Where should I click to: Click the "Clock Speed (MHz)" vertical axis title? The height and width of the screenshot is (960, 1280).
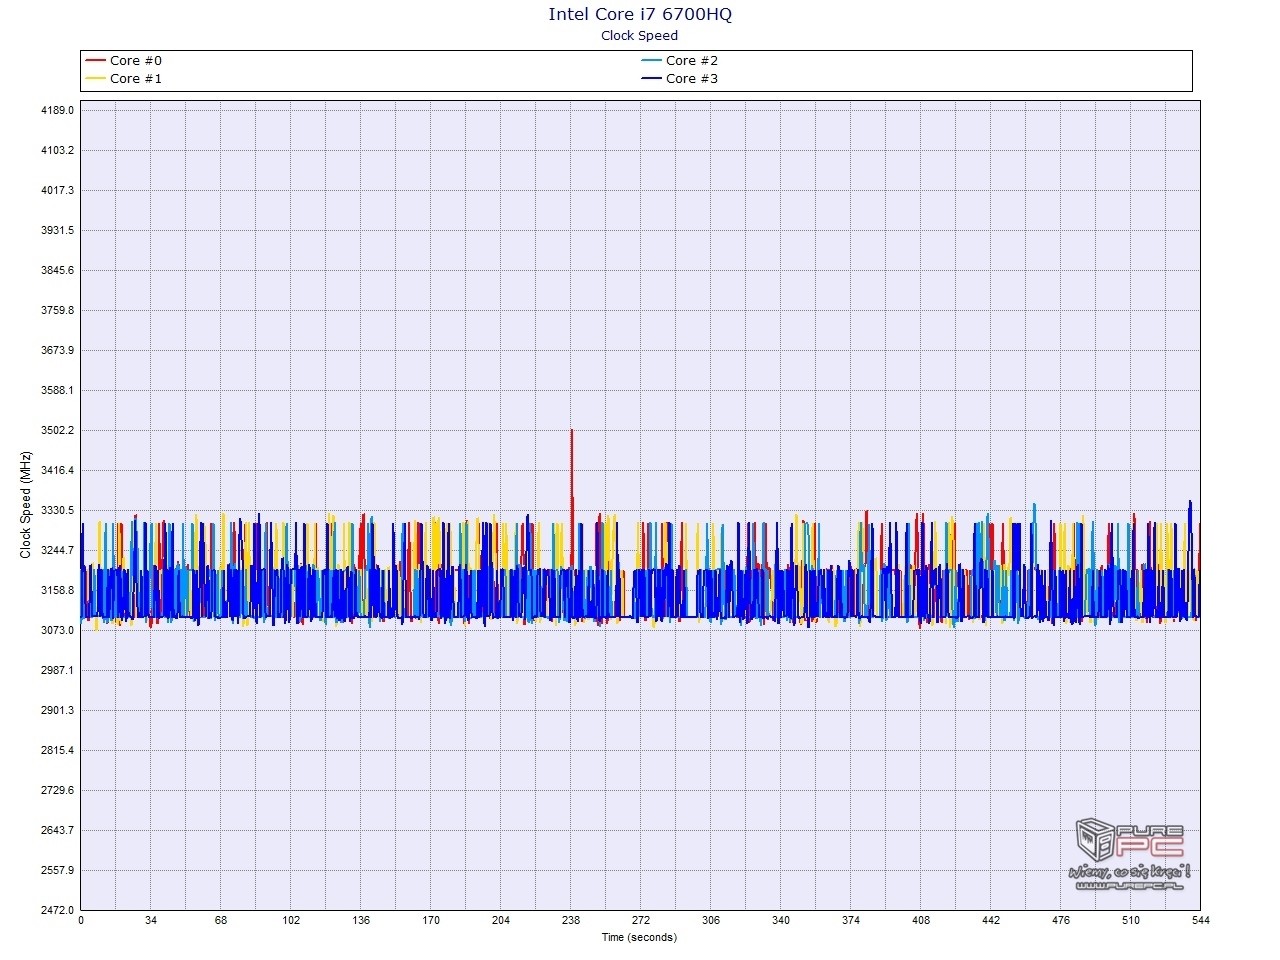[x=26, y=505]
